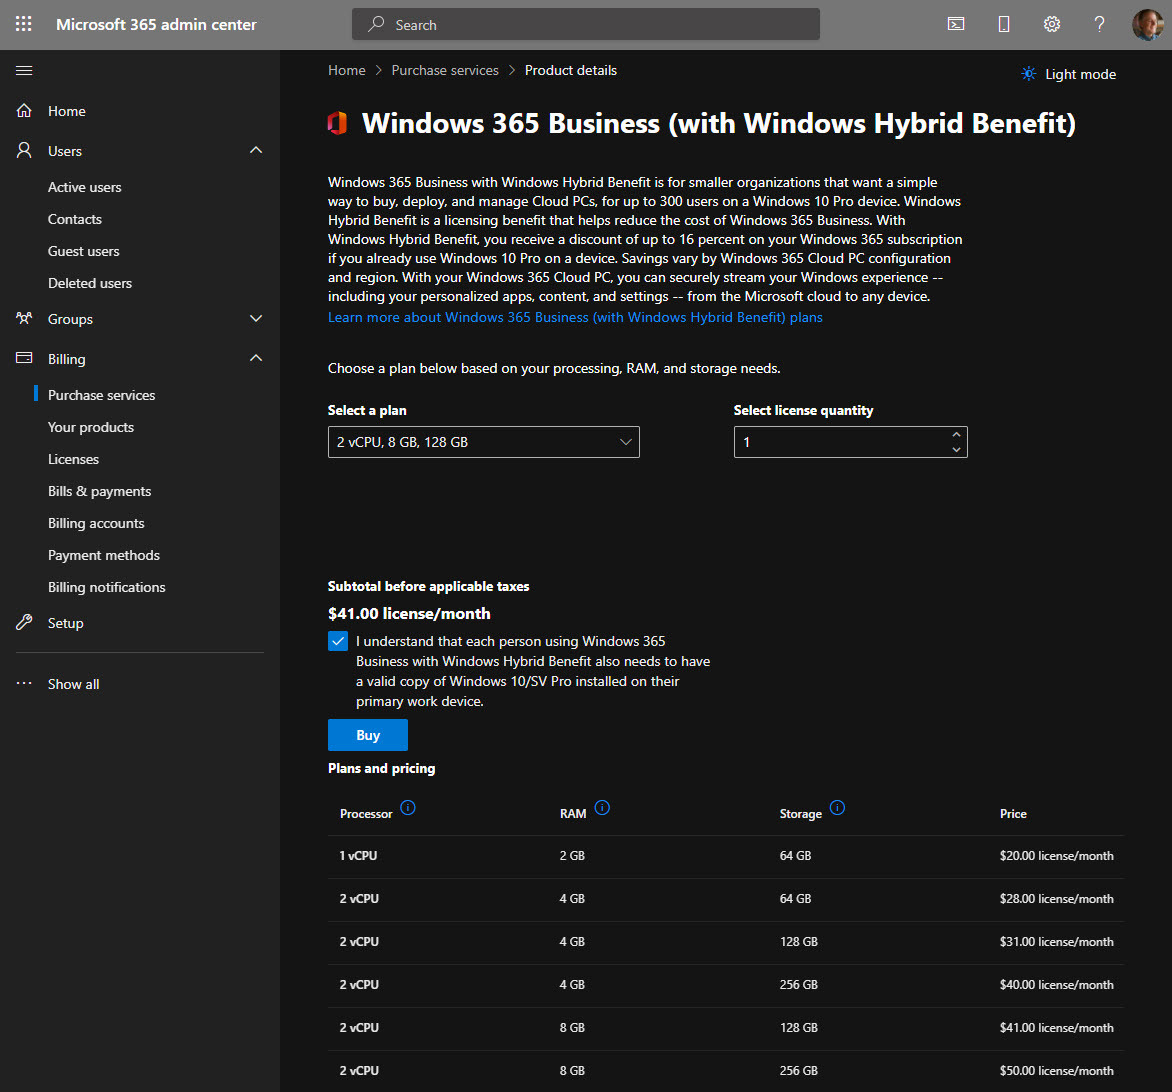Open the app launcher waffle icon
The image size is (1172, 1092).
click(x=24, y=24)
